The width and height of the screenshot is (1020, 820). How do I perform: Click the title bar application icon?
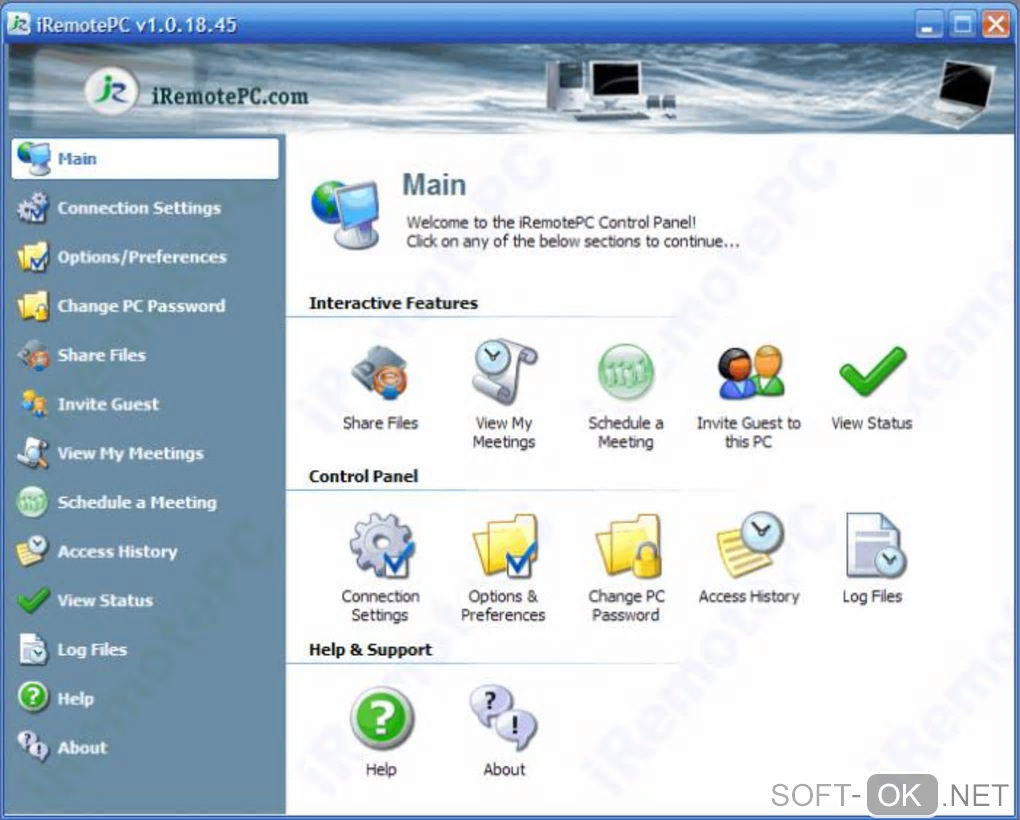19,24
